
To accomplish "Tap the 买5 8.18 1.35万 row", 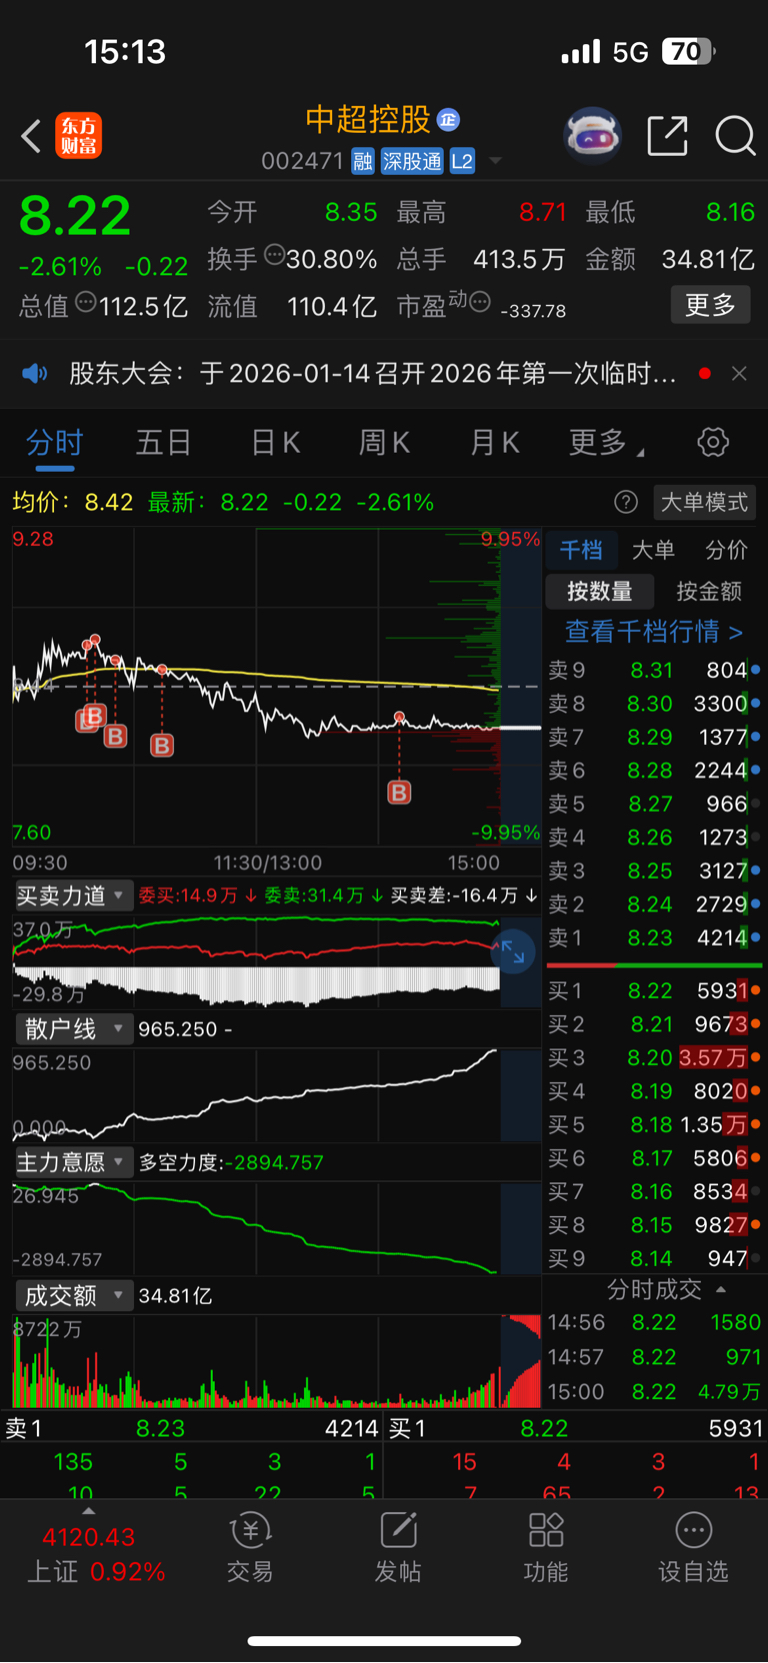I will (654, 1125).
